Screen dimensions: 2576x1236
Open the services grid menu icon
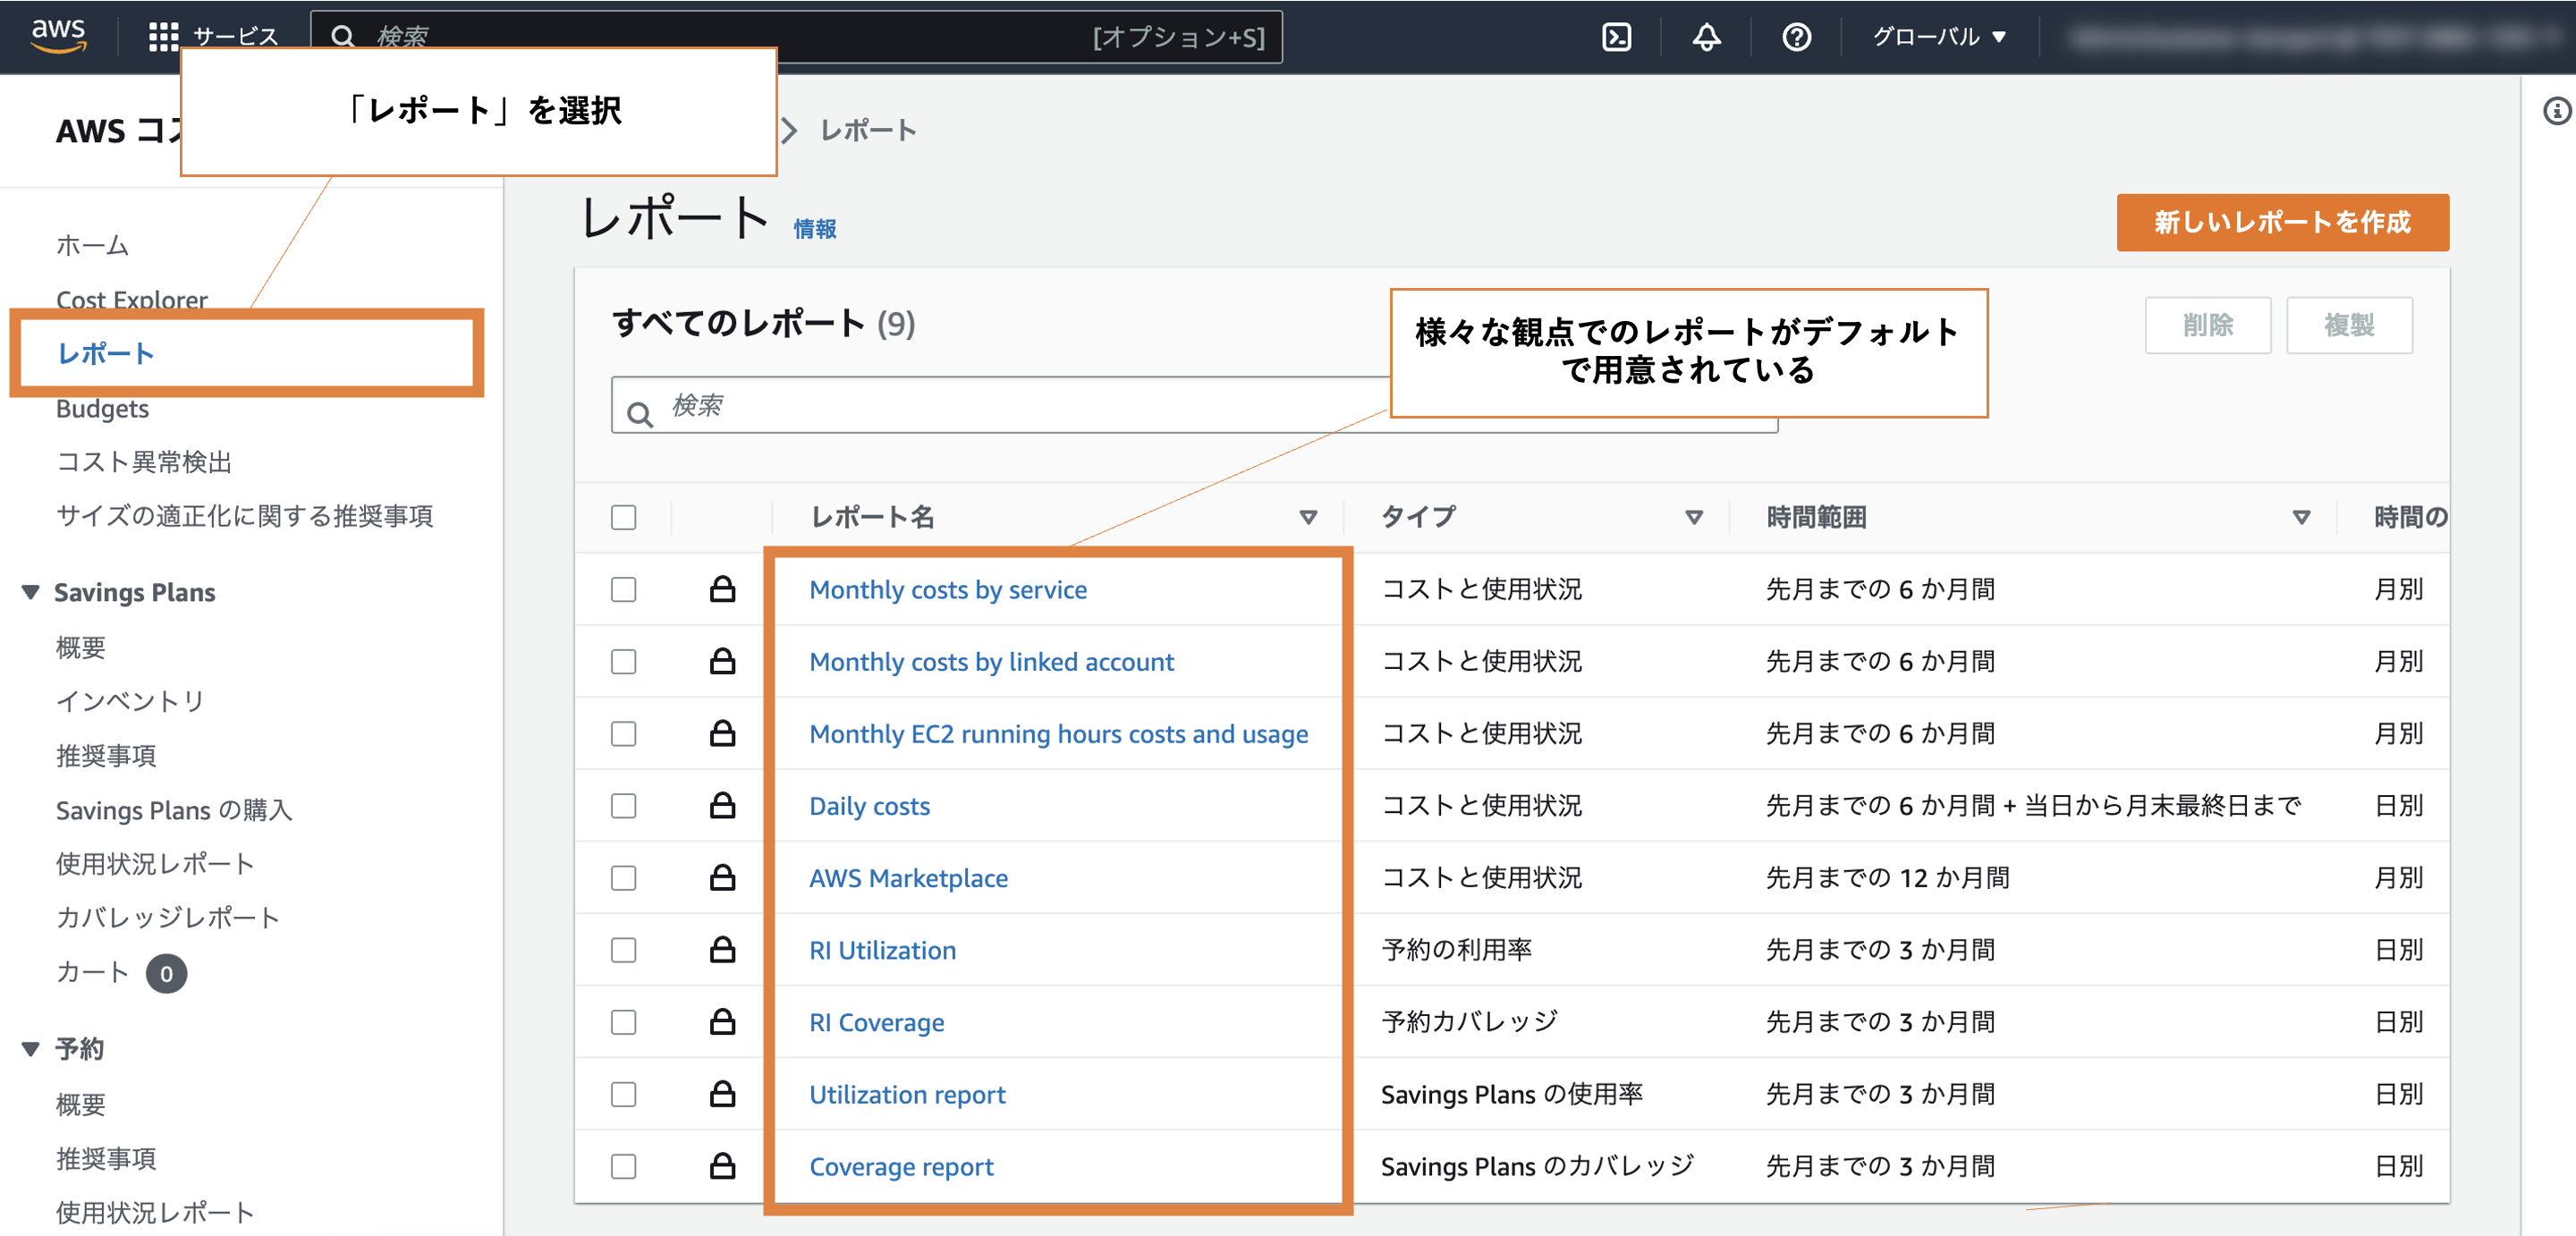[163, 37]
